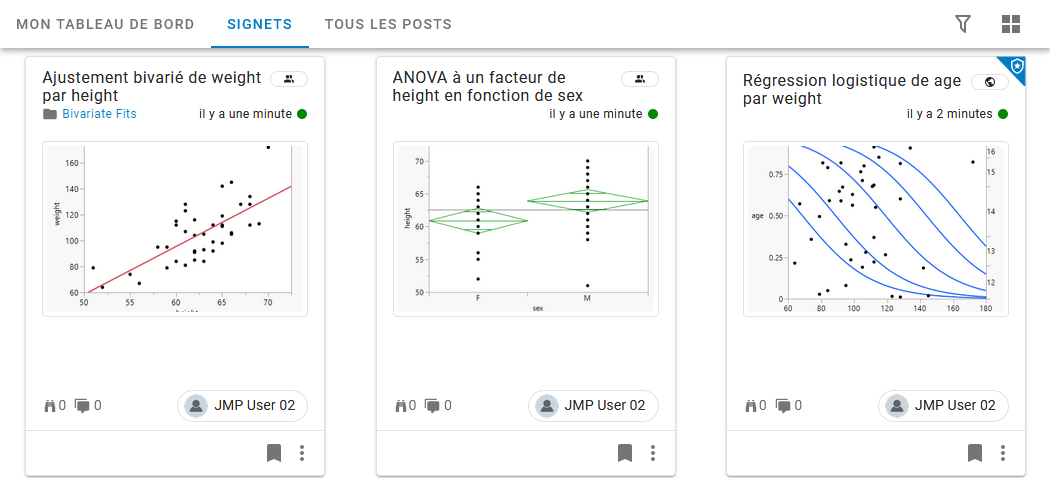Open more options menu for ANOVA post
1050x494 pixels.
pos(653,453)
